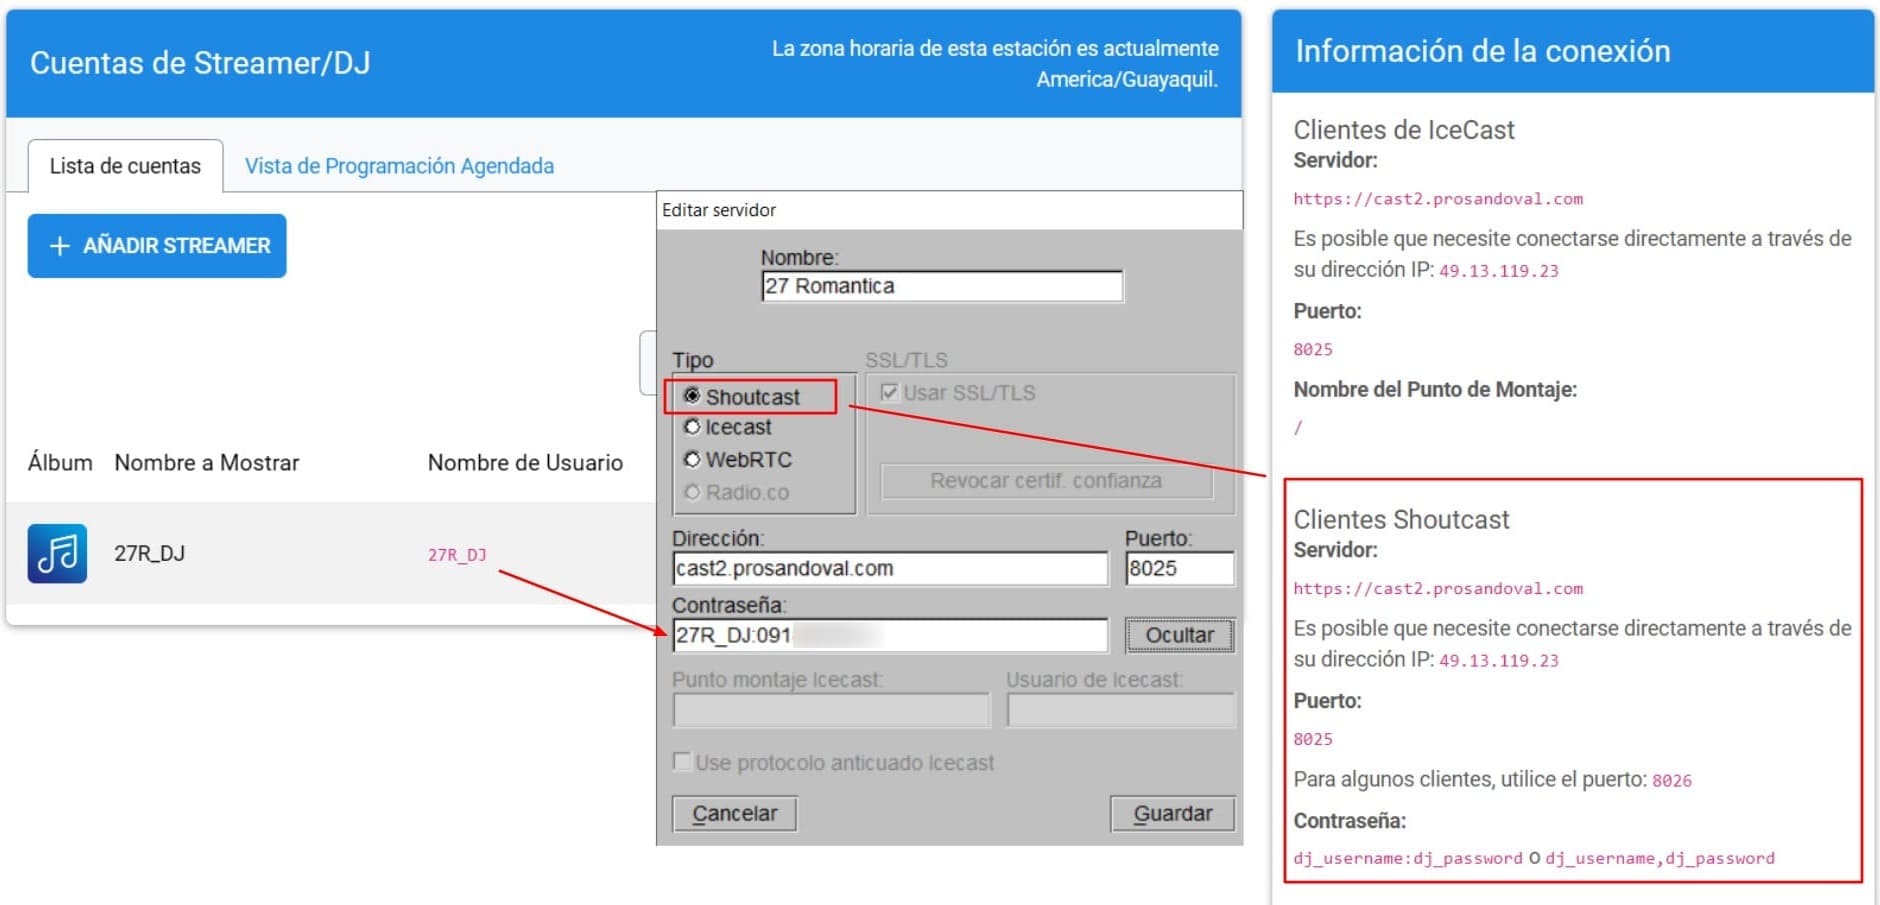Screen dimensions: 1880x905
Task: Open the IceCast server URL link
Action: tap(1437, 199)
